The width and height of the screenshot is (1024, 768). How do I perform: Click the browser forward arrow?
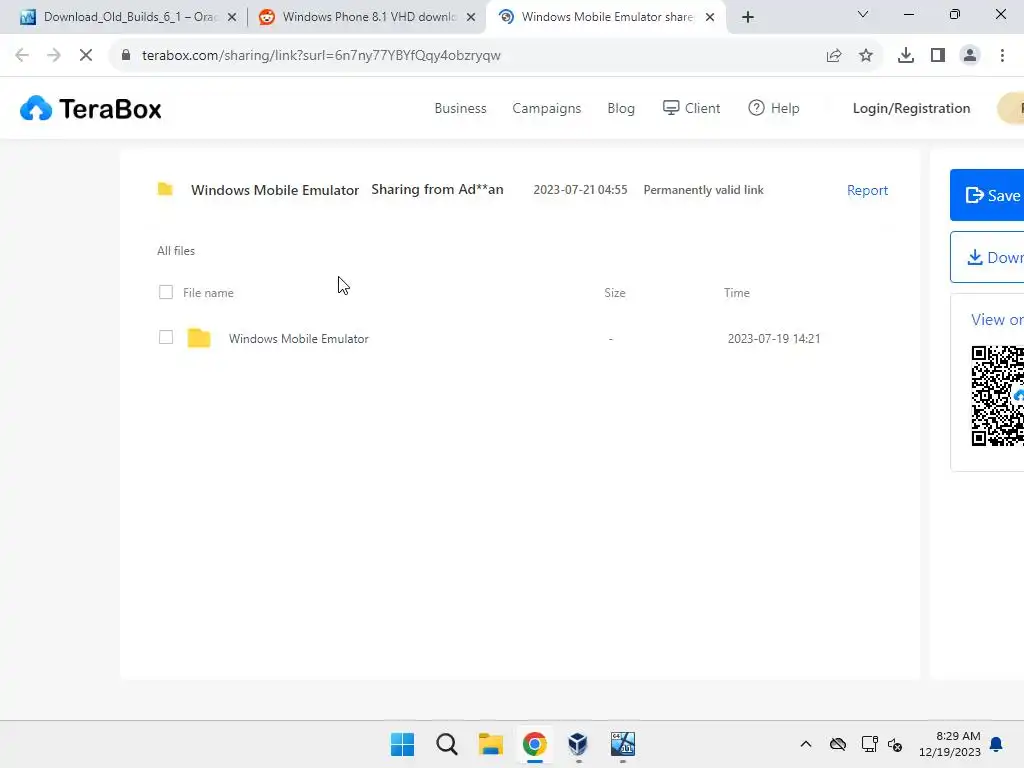[54, 56]
